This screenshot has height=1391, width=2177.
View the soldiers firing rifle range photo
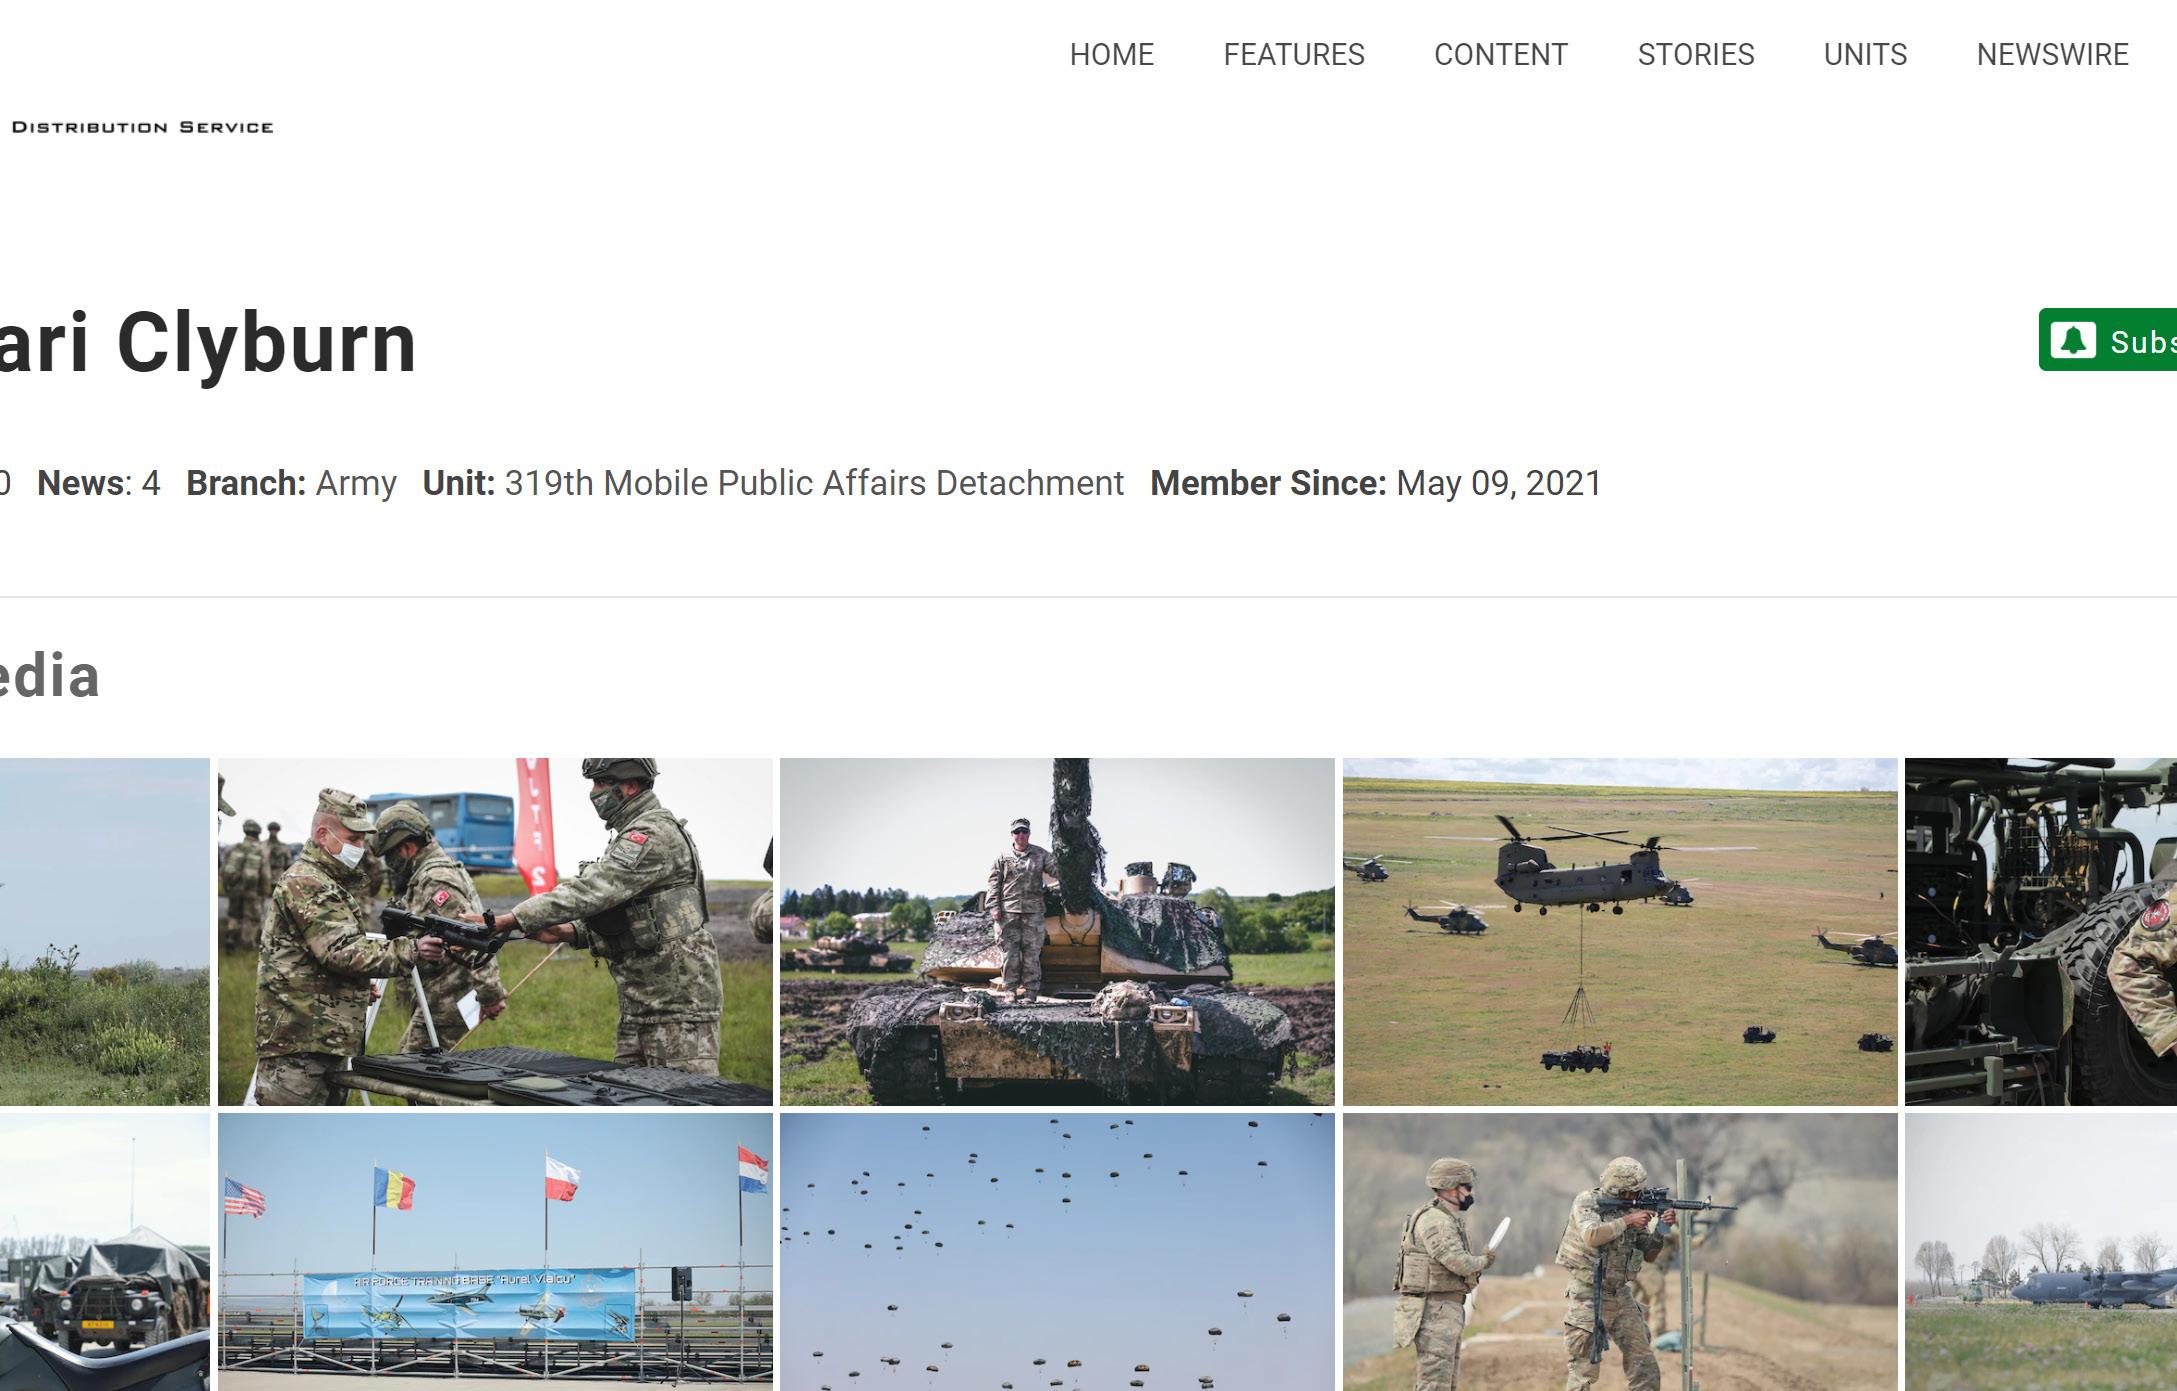[1619, 1251]
